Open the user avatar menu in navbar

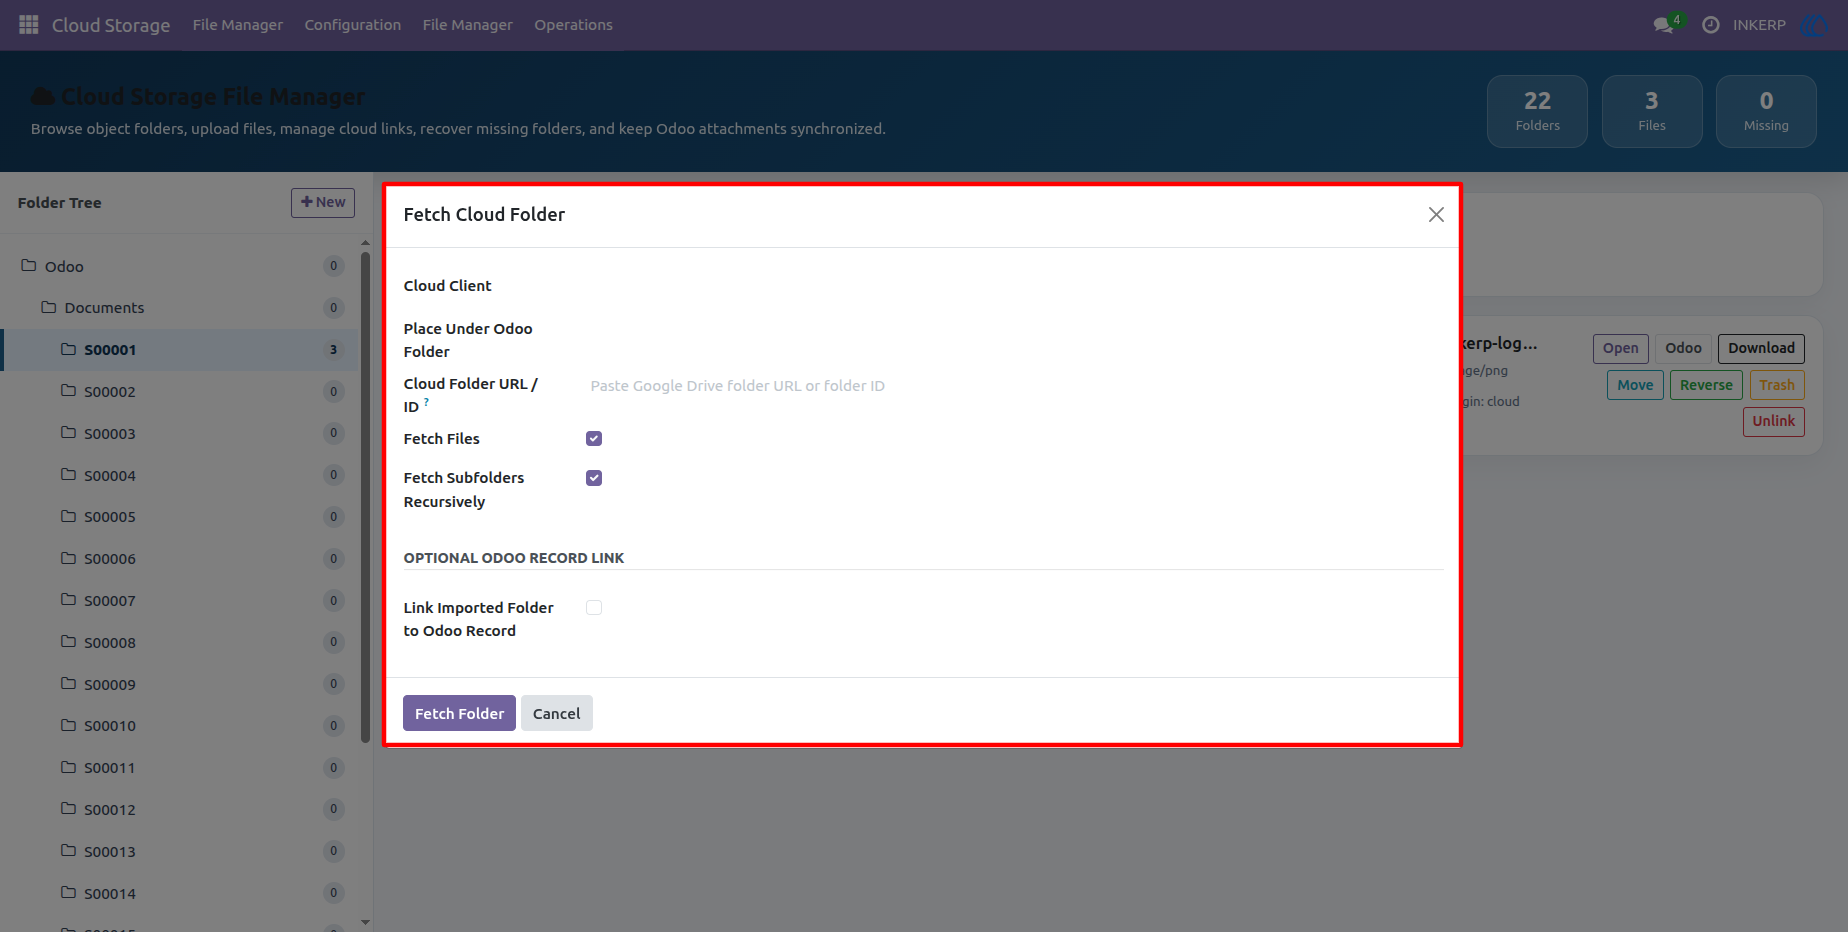(1813, 25)
